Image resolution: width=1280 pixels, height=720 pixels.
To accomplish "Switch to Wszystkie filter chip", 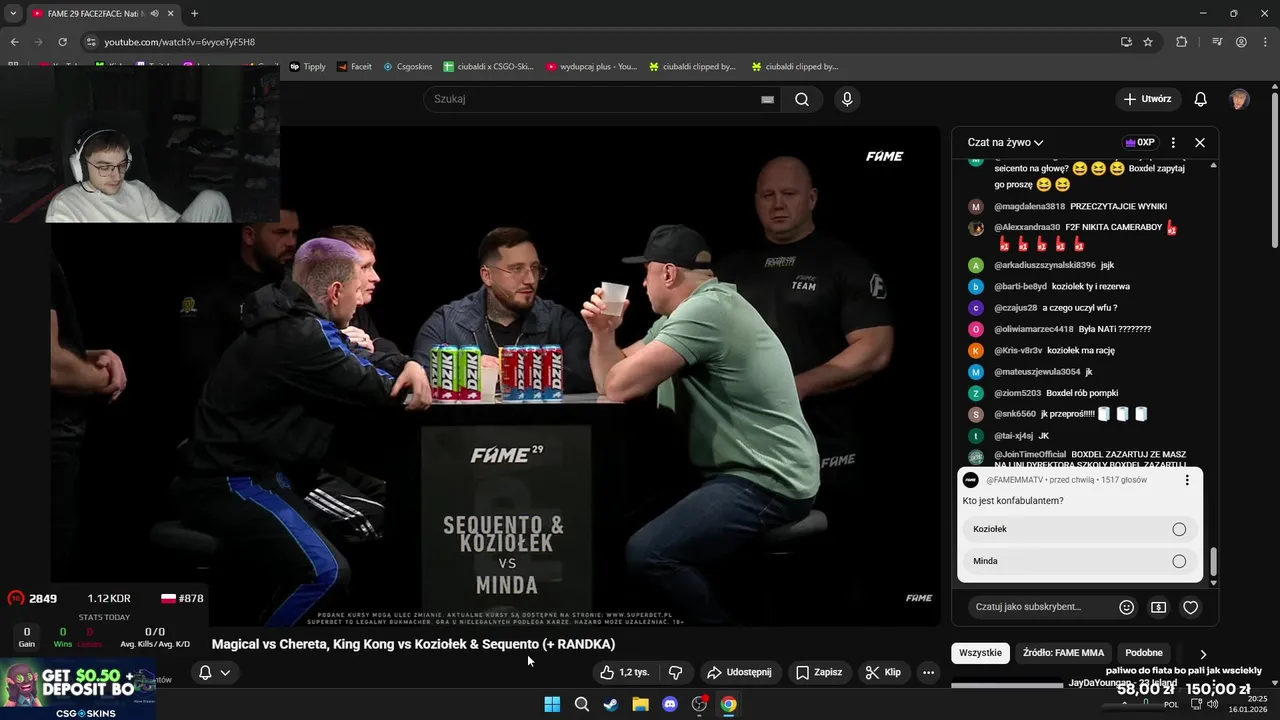I will (x=980, y=653).
